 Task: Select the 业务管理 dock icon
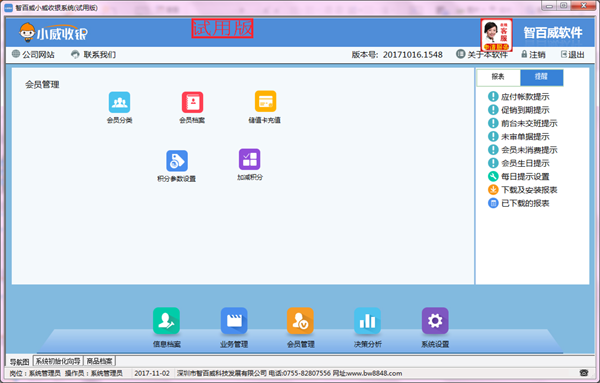pyautogui.click(x=234, y=321)
